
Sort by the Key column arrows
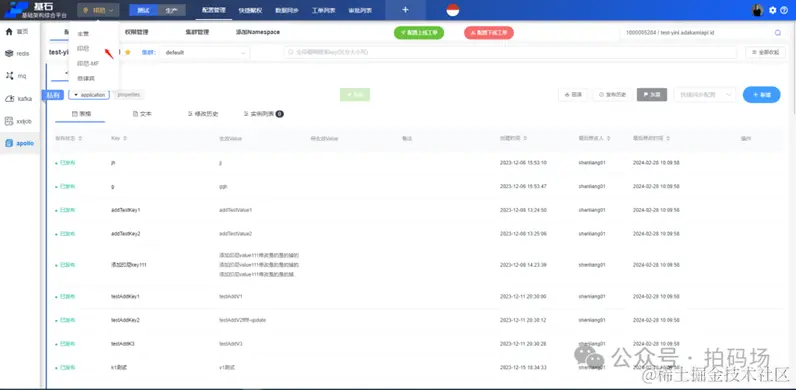[125, 138]
